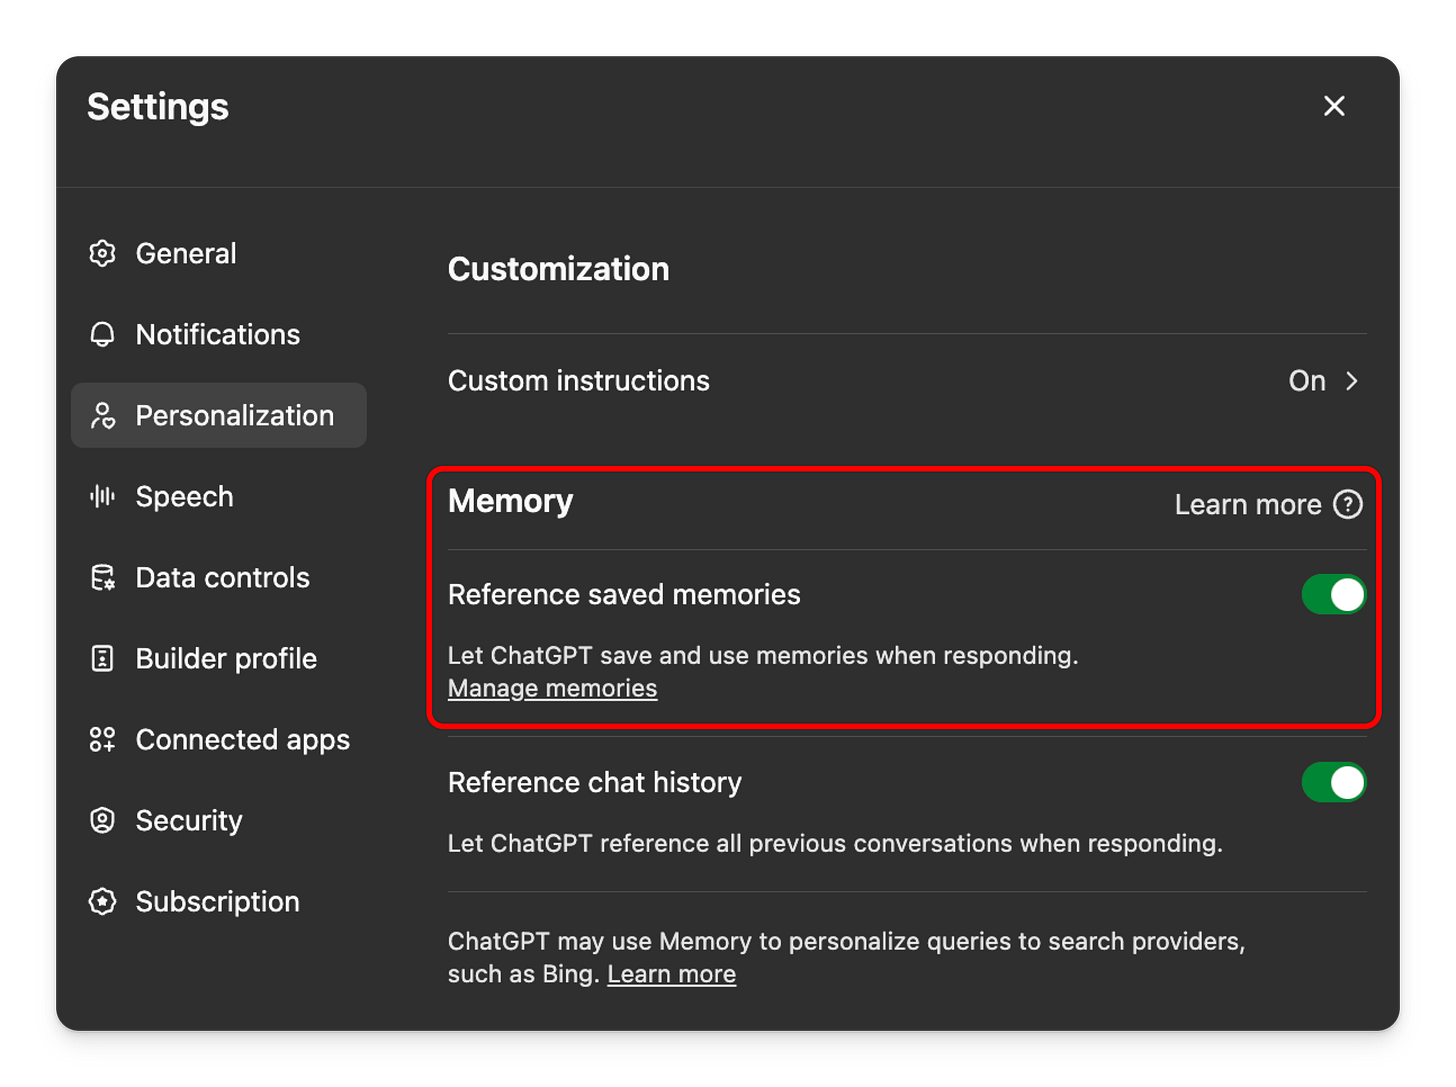Turn off Reference chat history toggle

(x=1333, y=783)
